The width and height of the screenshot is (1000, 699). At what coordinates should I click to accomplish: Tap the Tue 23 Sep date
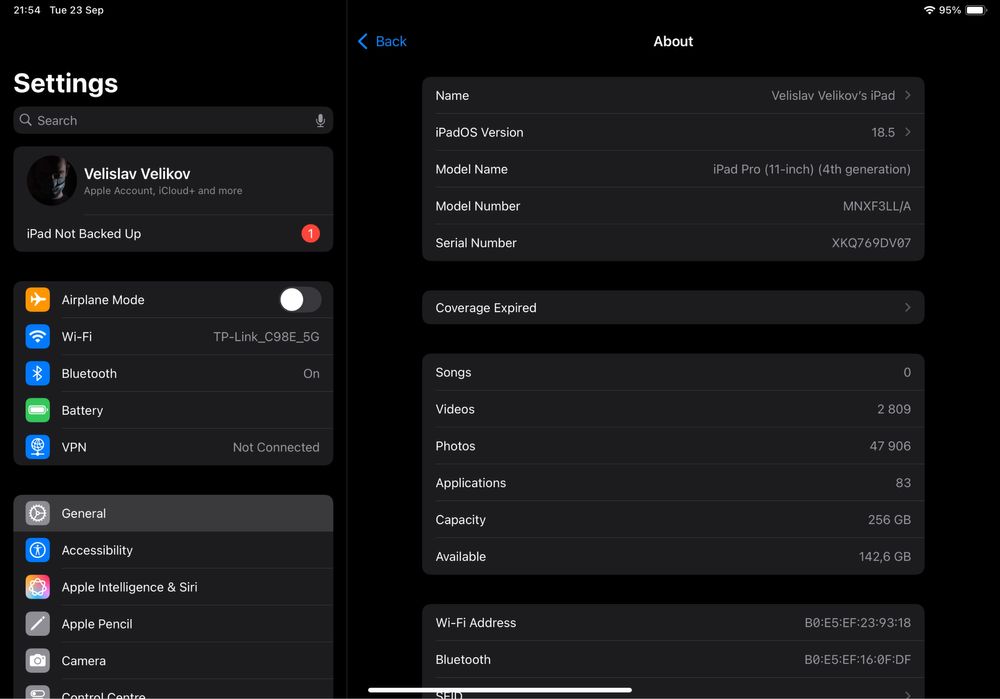tap(77, 10)
